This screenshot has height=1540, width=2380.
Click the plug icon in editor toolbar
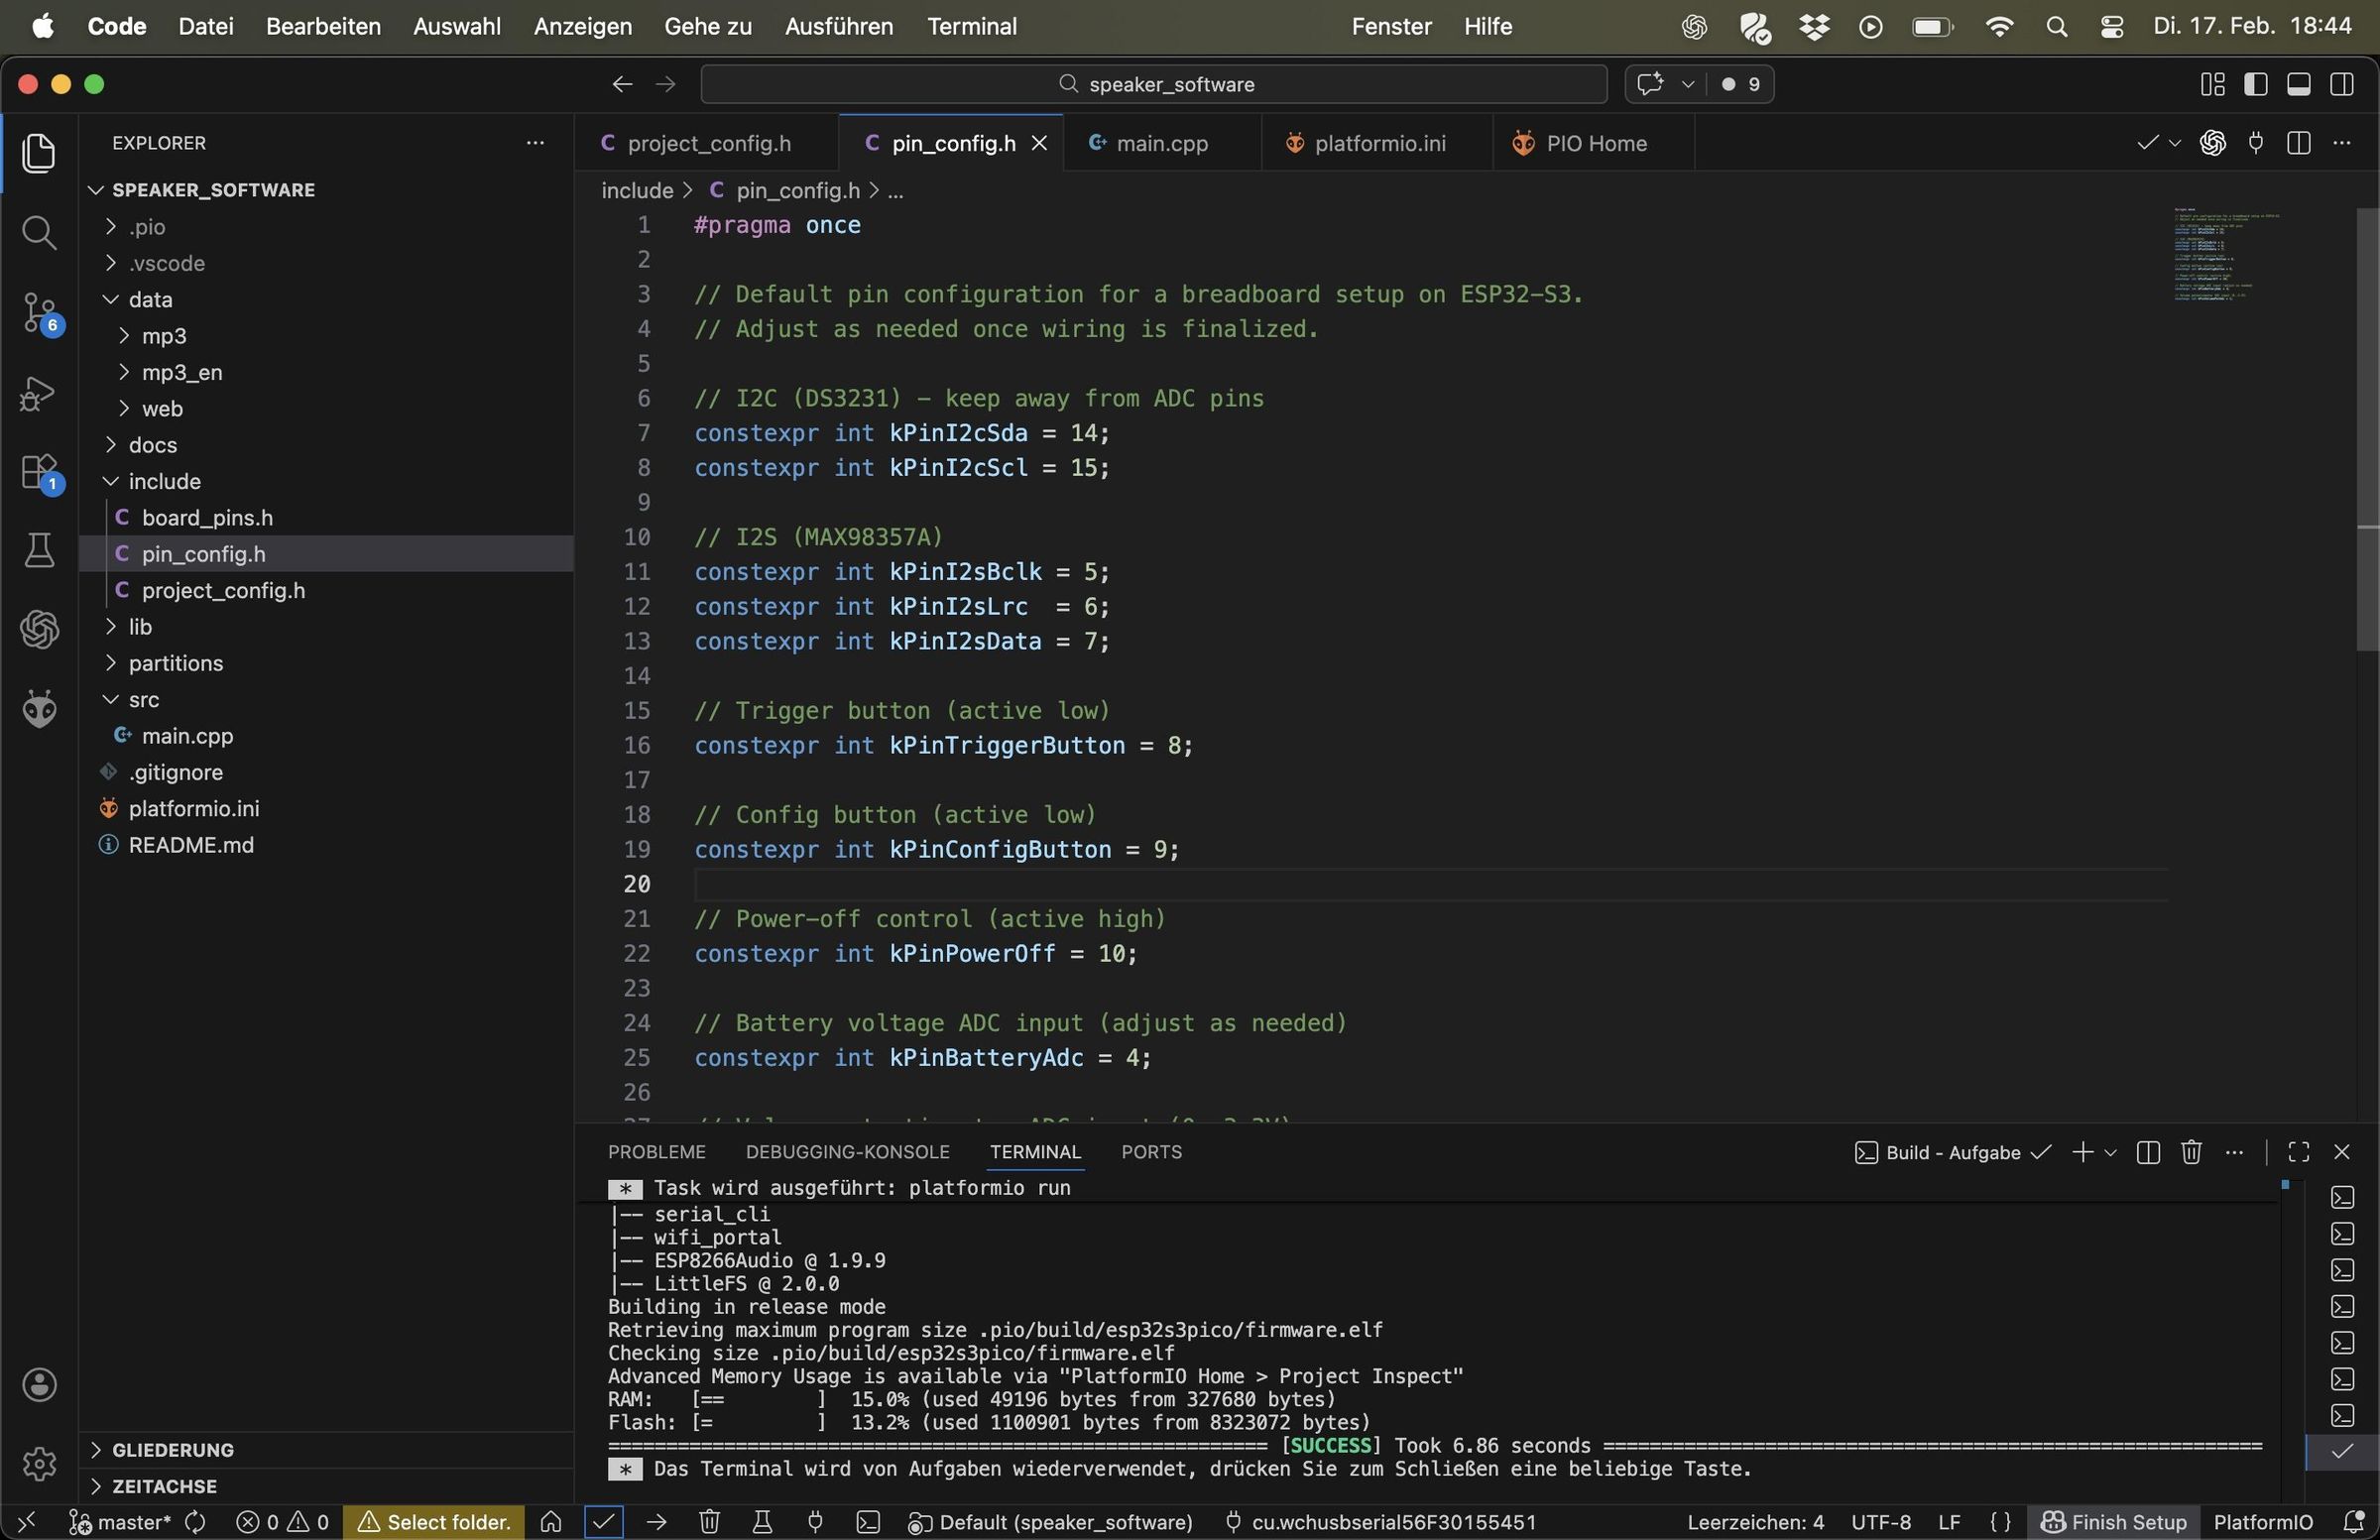tap(2256, 143)
